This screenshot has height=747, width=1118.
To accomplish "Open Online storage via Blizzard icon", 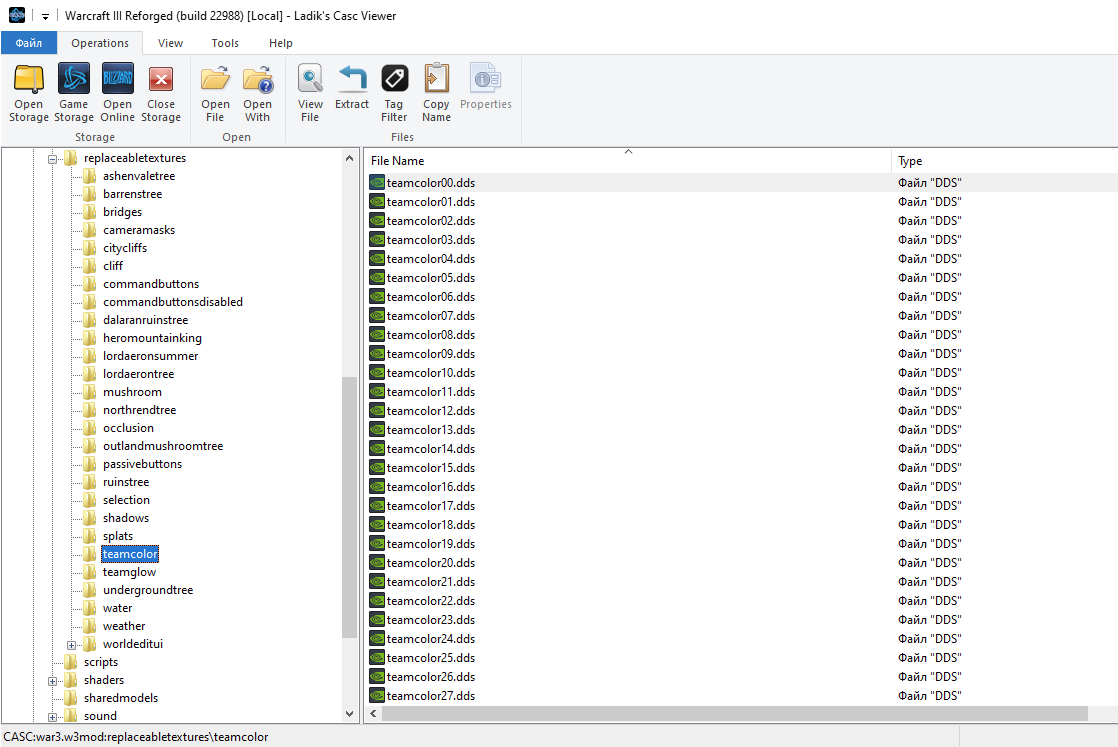I will (118, 79).
